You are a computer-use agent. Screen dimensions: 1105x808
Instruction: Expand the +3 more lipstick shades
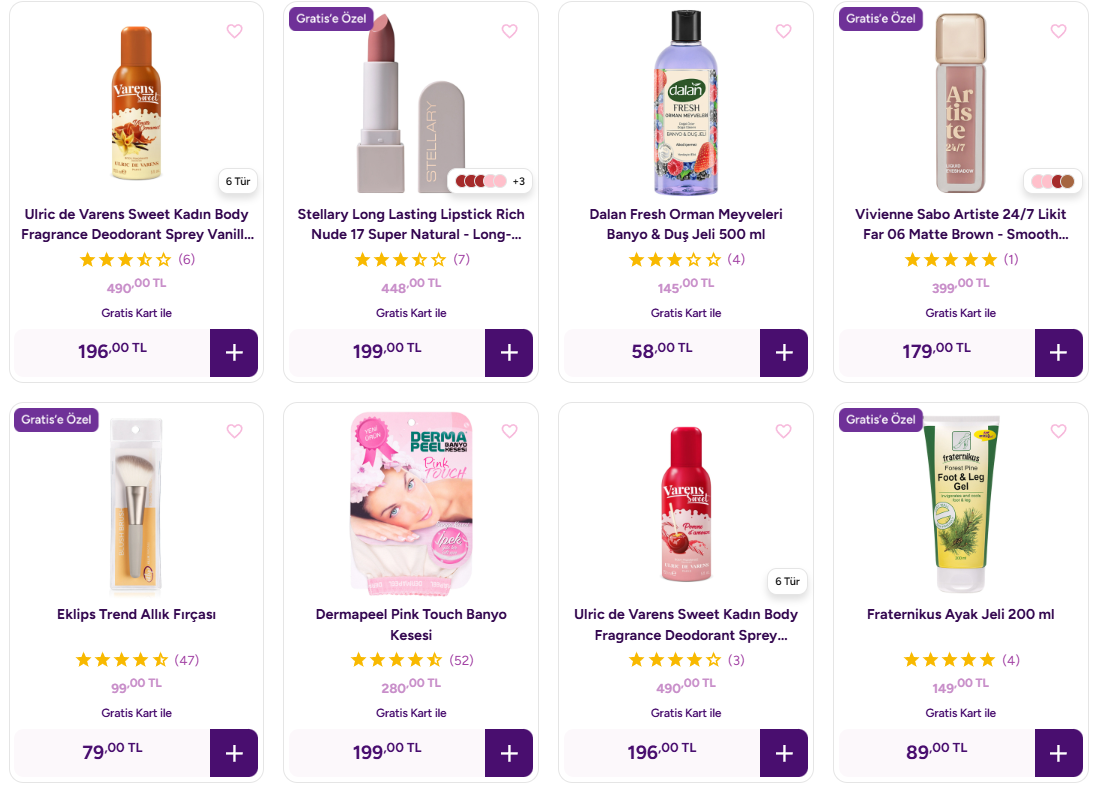[518, 181]
